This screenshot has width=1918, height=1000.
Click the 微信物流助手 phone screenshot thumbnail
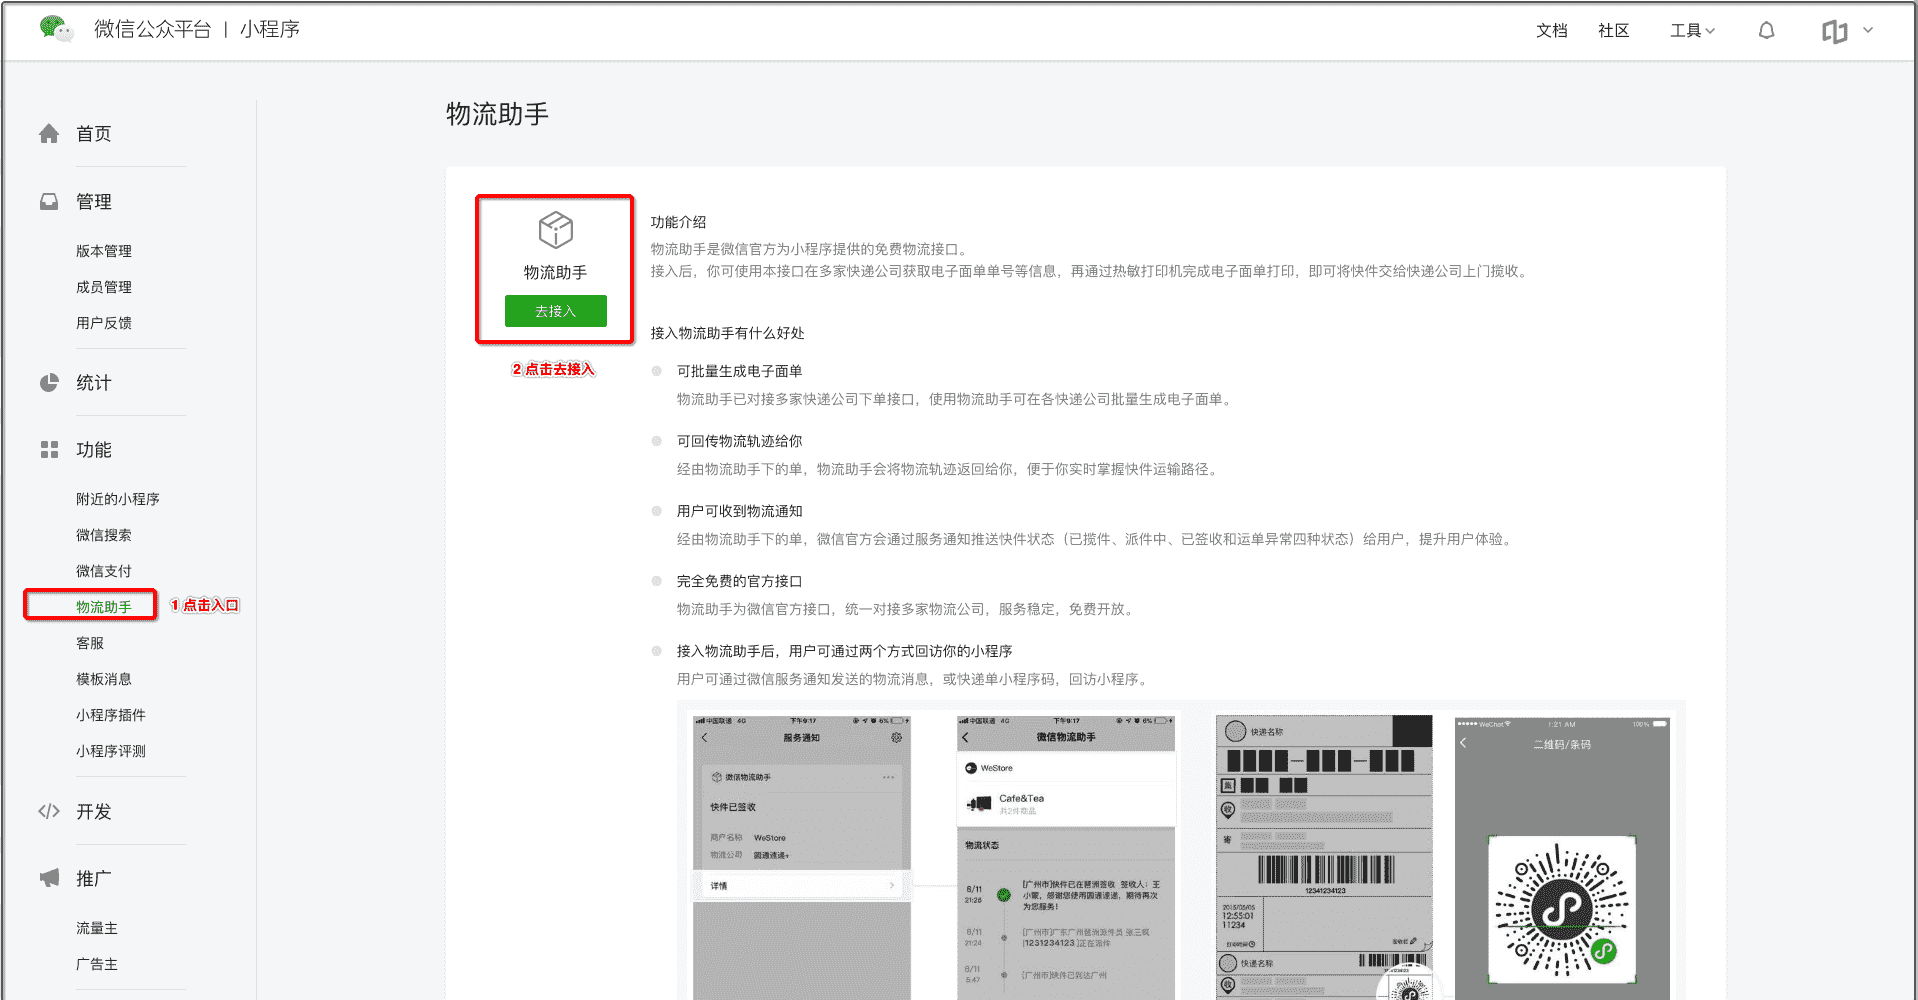point(1066,856)
